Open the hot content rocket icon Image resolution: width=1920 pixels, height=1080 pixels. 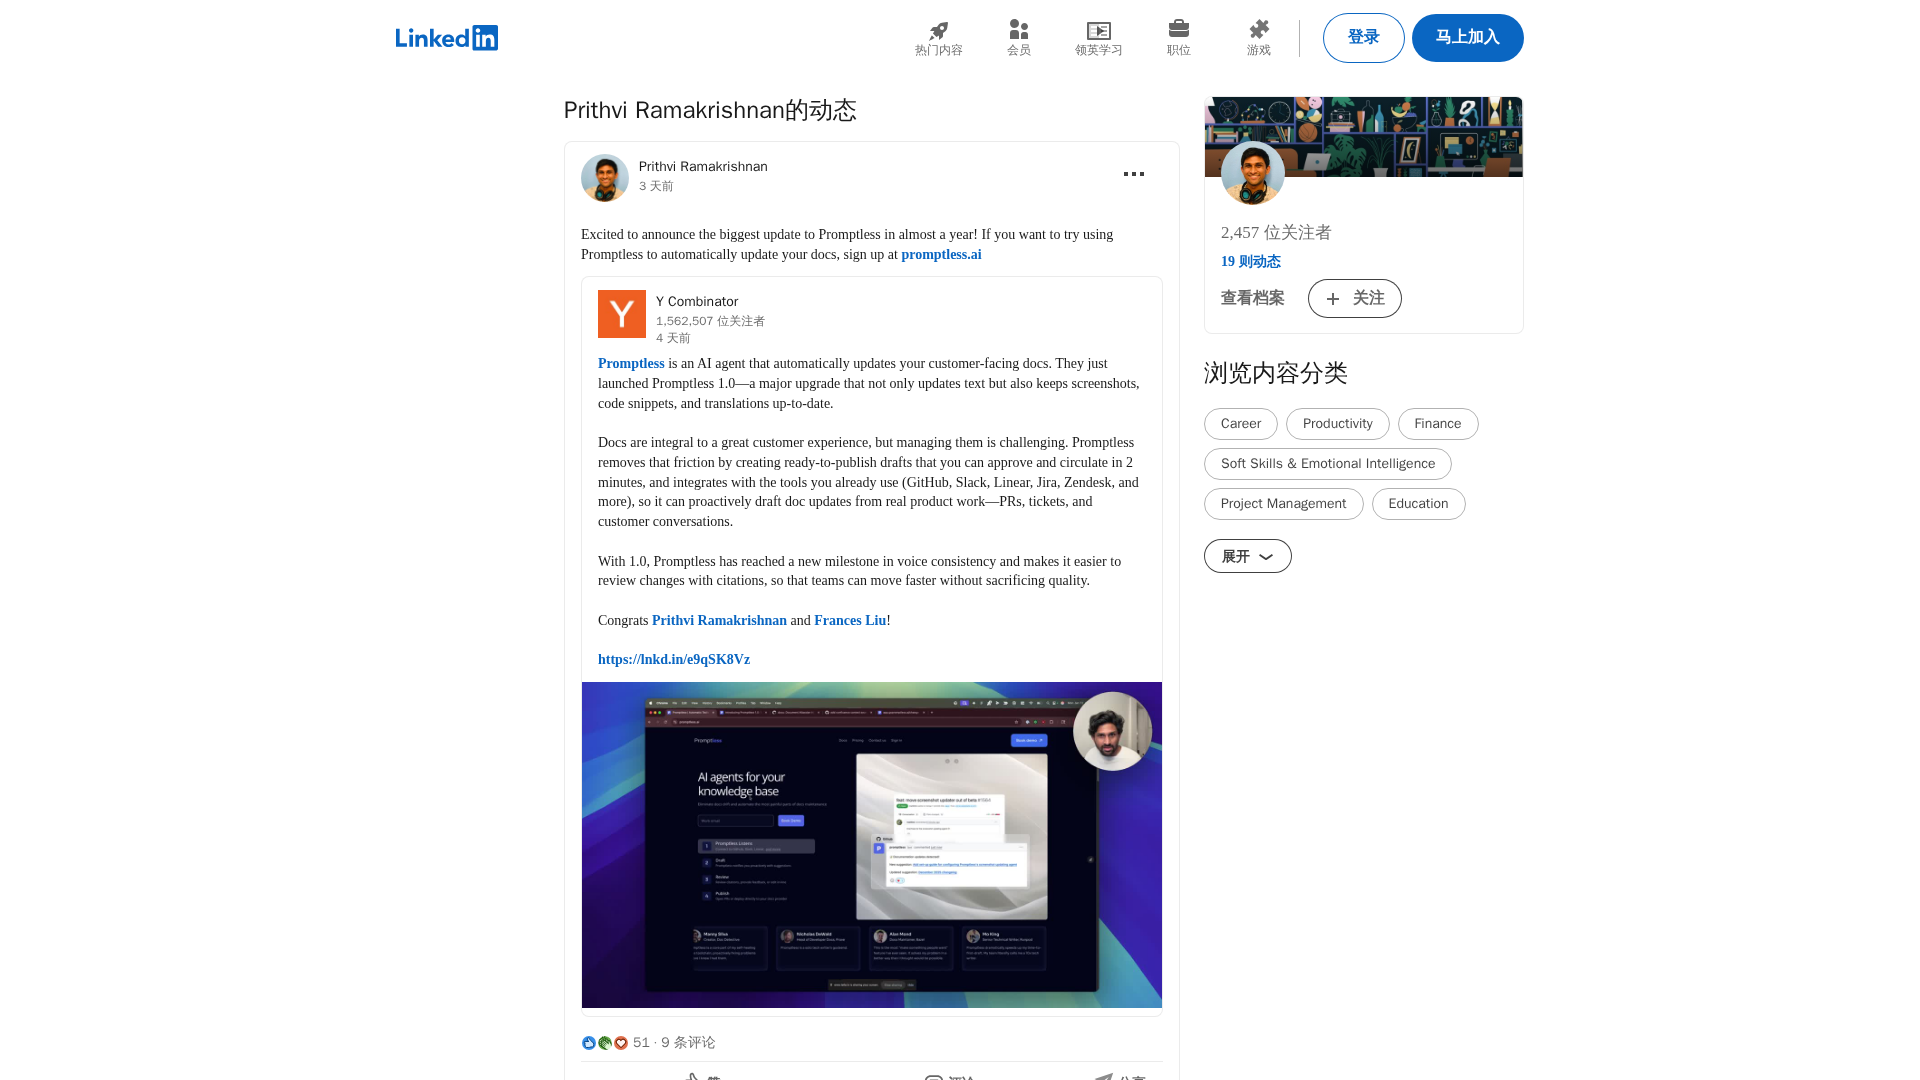click(938, 31)
